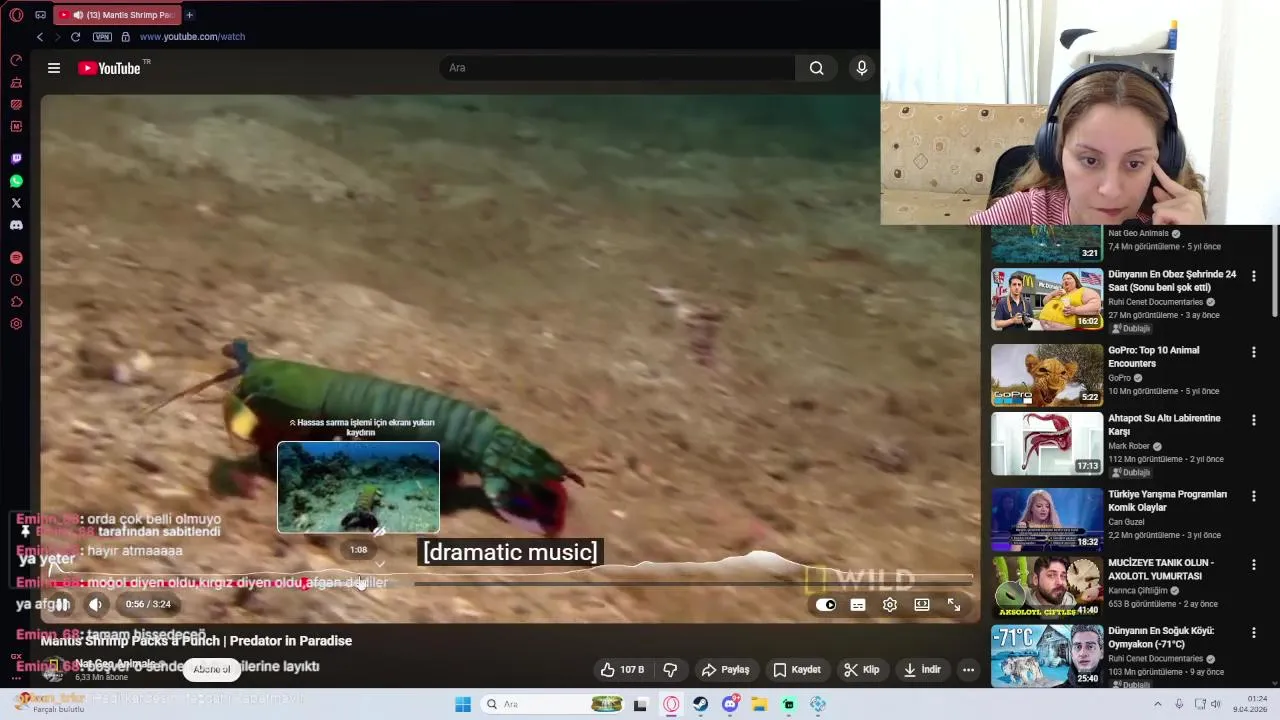Open Twitch in the sidebar
1280x720 pixels.
(x=16, y=159)
